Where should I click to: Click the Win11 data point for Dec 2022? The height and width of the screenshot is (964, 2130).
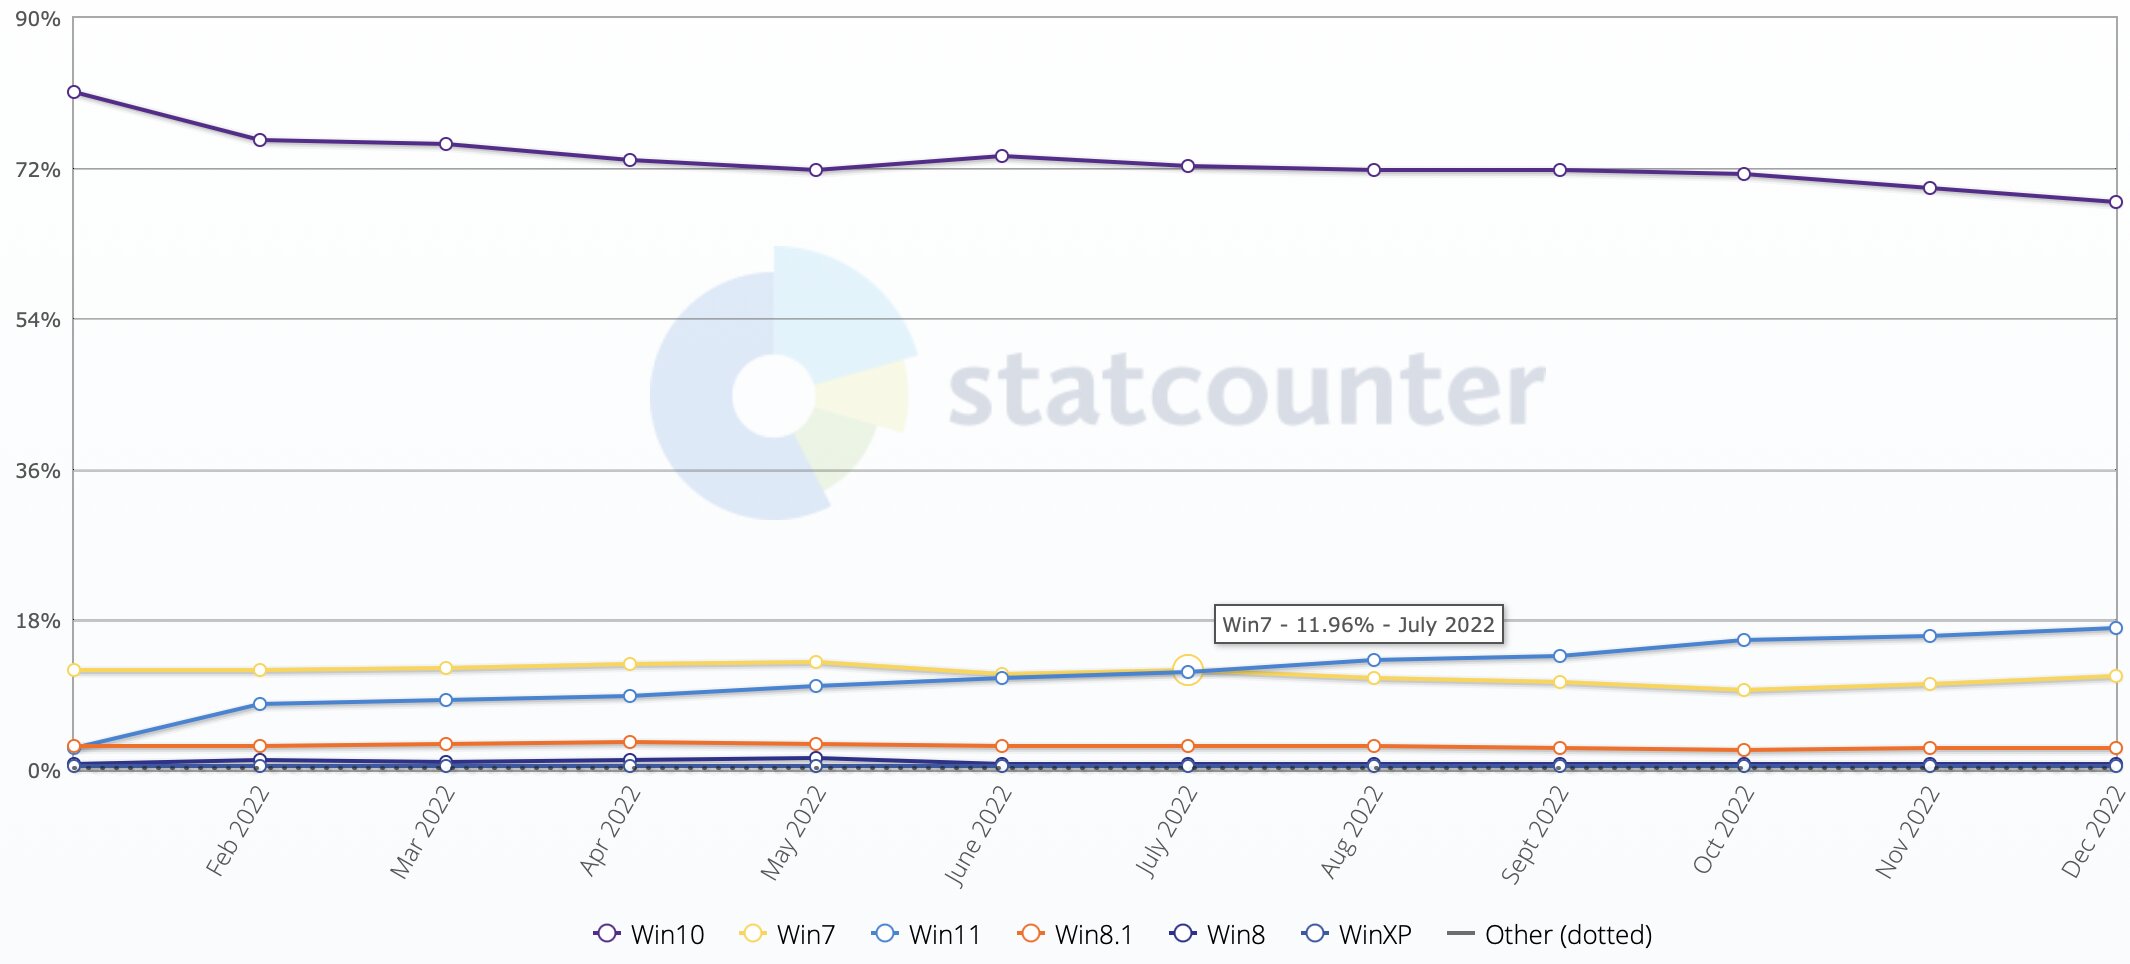2116,628
